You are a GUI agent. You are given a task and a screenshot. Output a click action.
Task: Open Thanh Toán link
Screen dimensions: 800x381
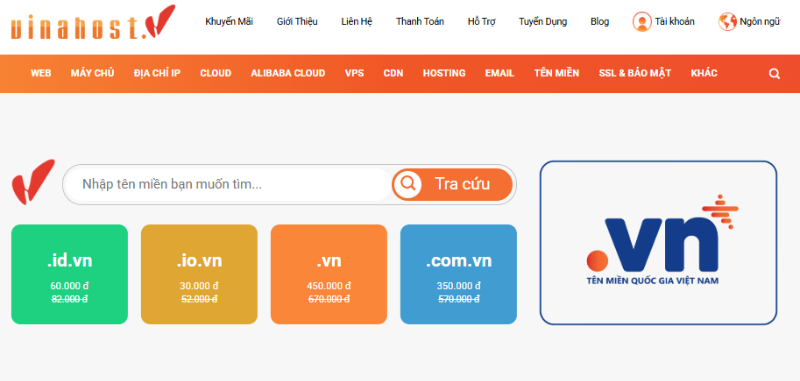click(x=420, y=22)
